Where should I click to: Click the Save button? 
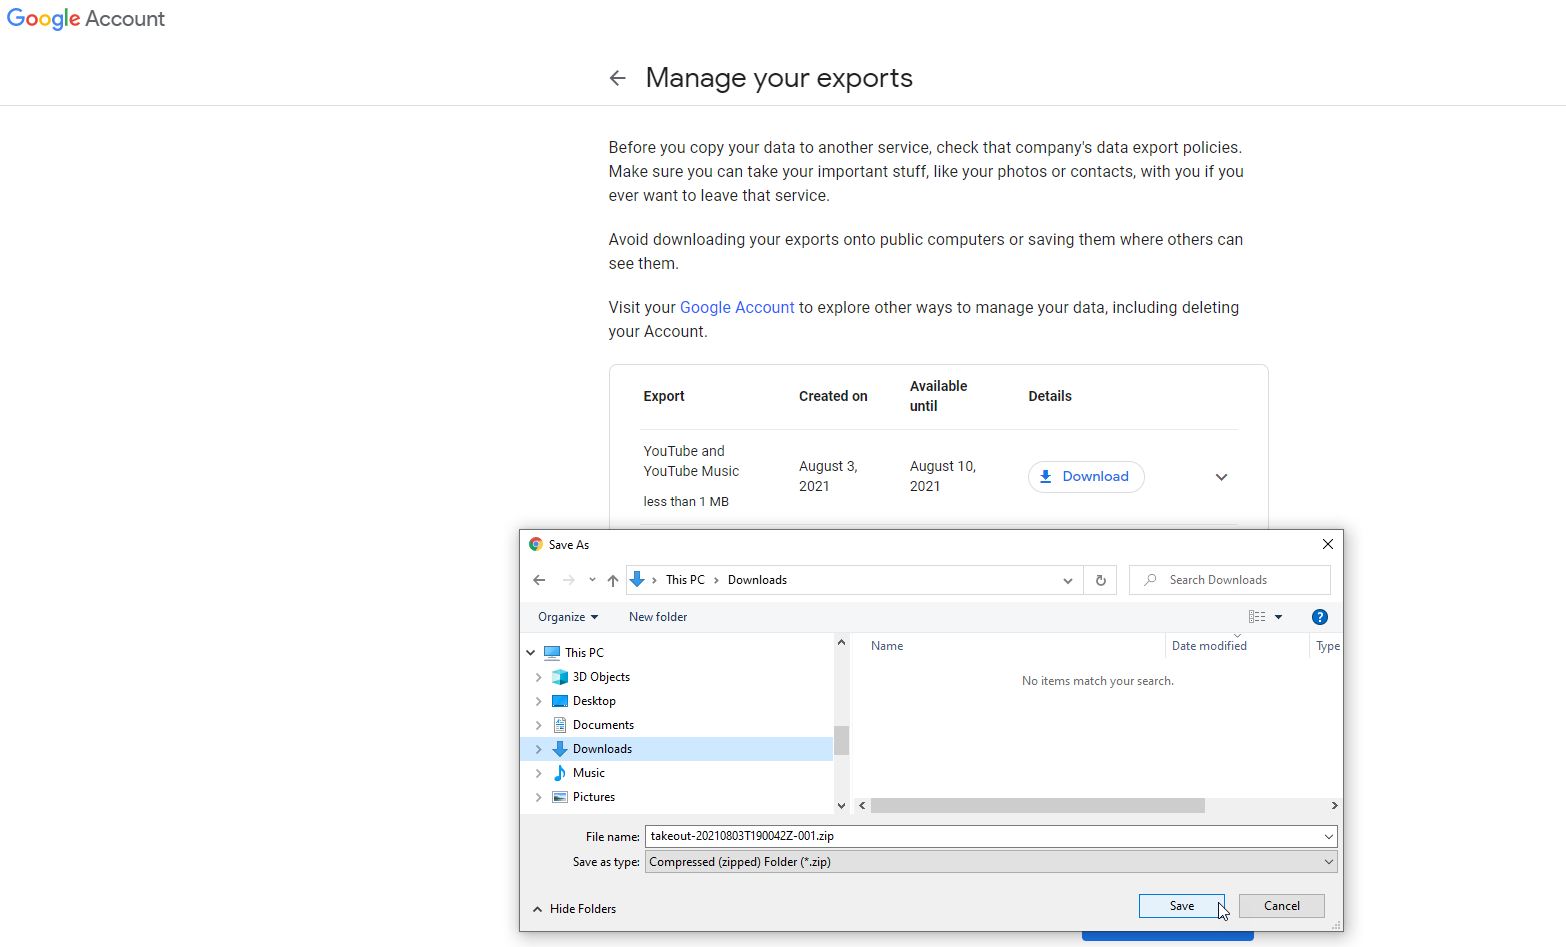click(x=1182, y=906)
